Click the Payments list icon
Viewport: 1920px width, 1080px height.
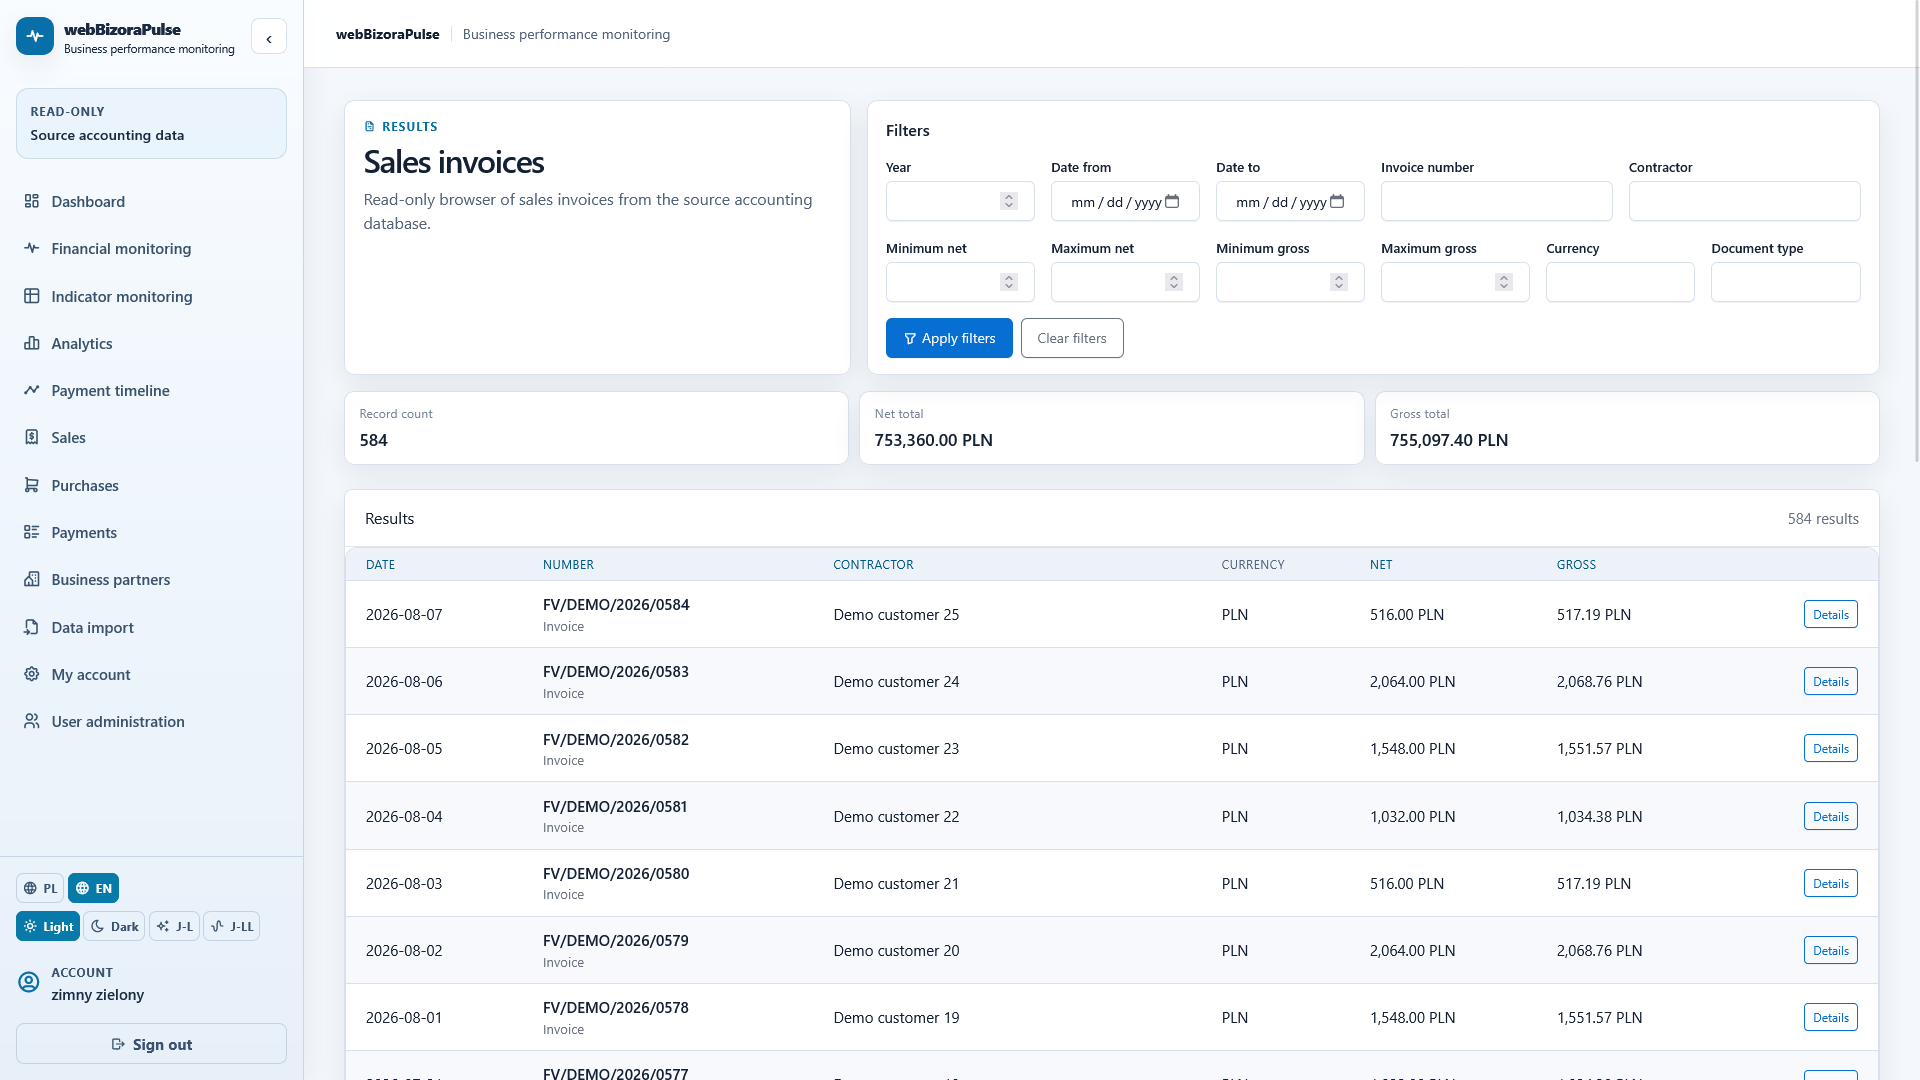[32, 532]
